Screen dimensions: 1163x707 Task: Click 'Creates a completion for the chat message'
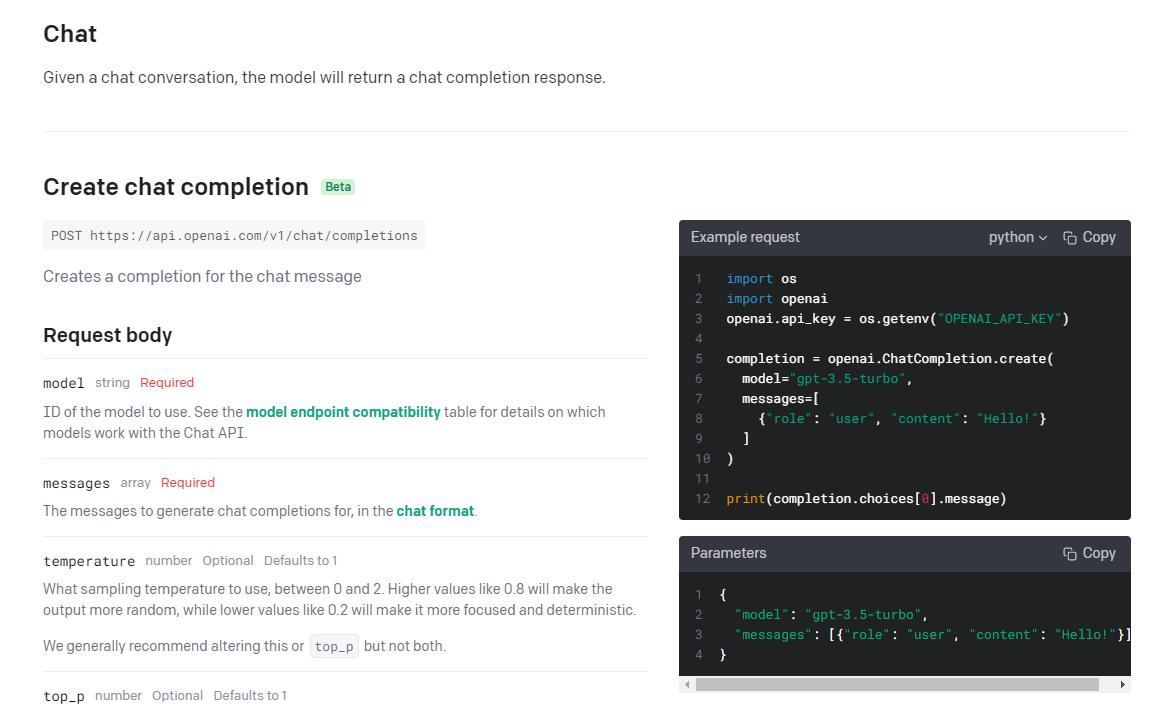pyautogui.click(x=202, y=277)
